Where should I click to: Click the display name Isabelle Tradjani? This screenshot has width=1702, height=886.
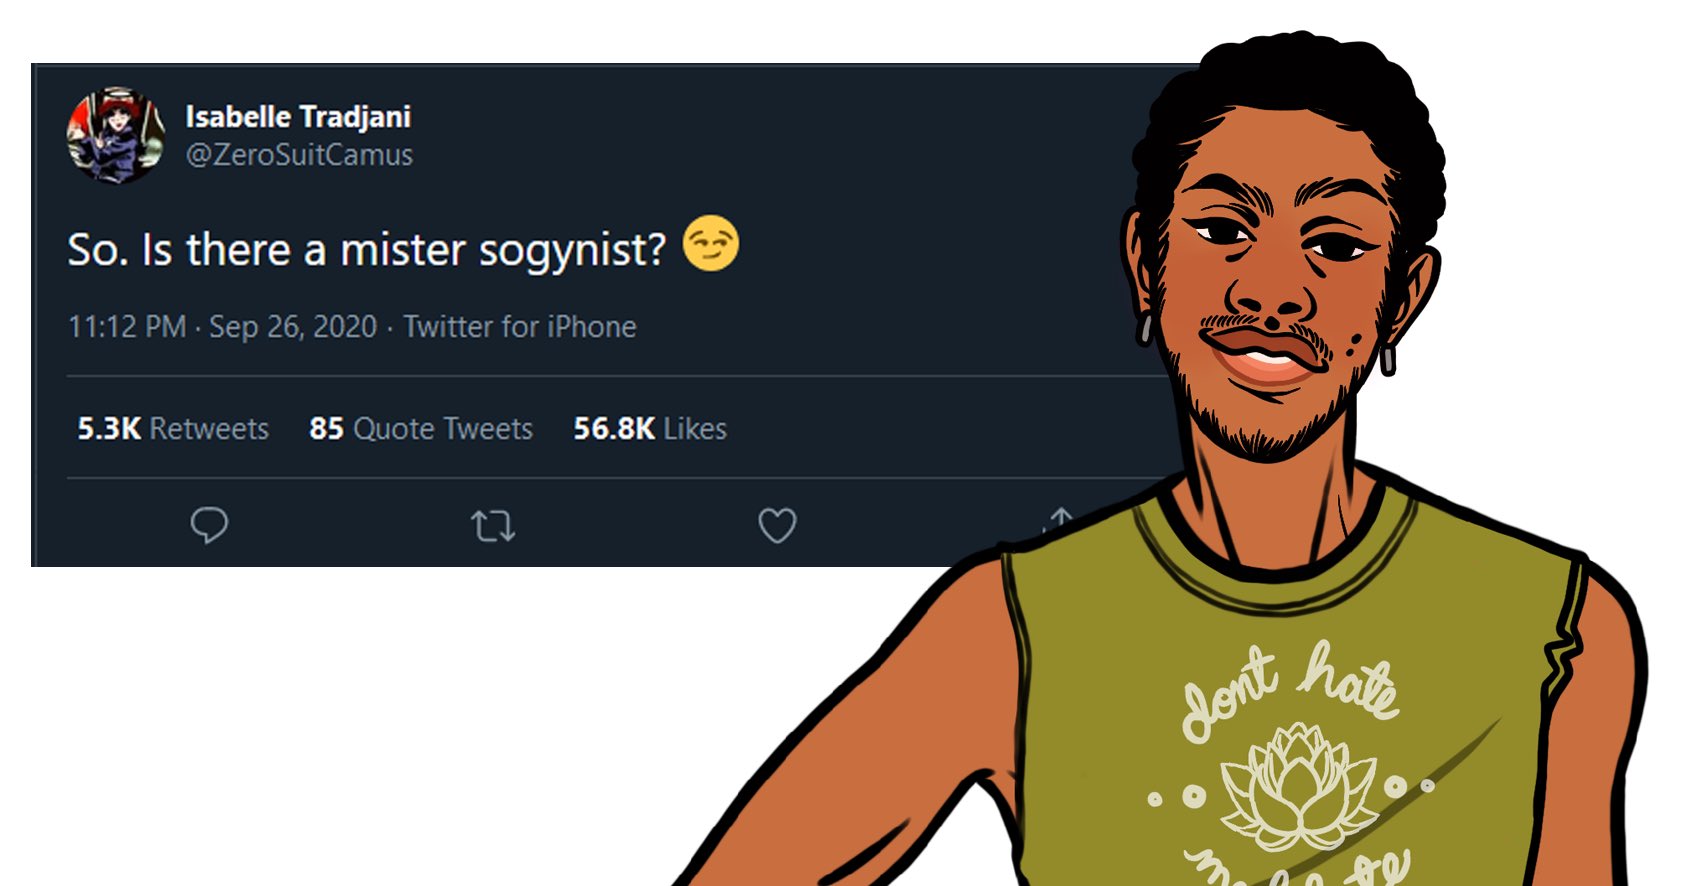(x=298, y=116)
